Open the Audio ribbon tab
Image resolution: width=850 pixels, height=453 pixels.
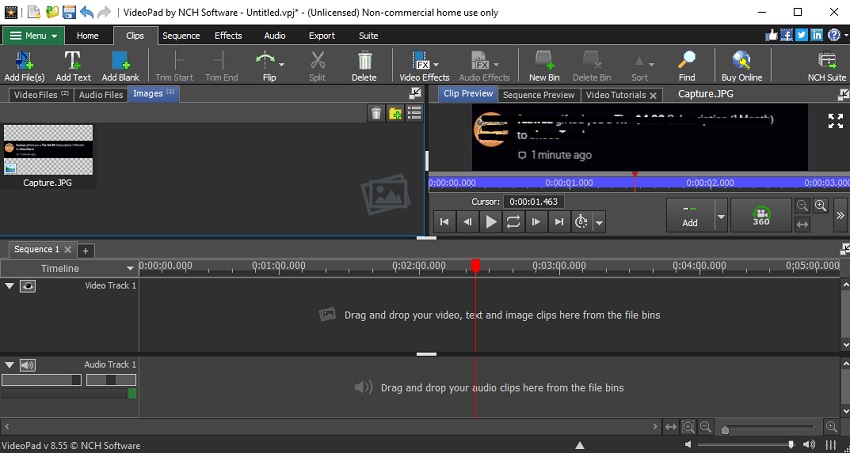point(274,36)
